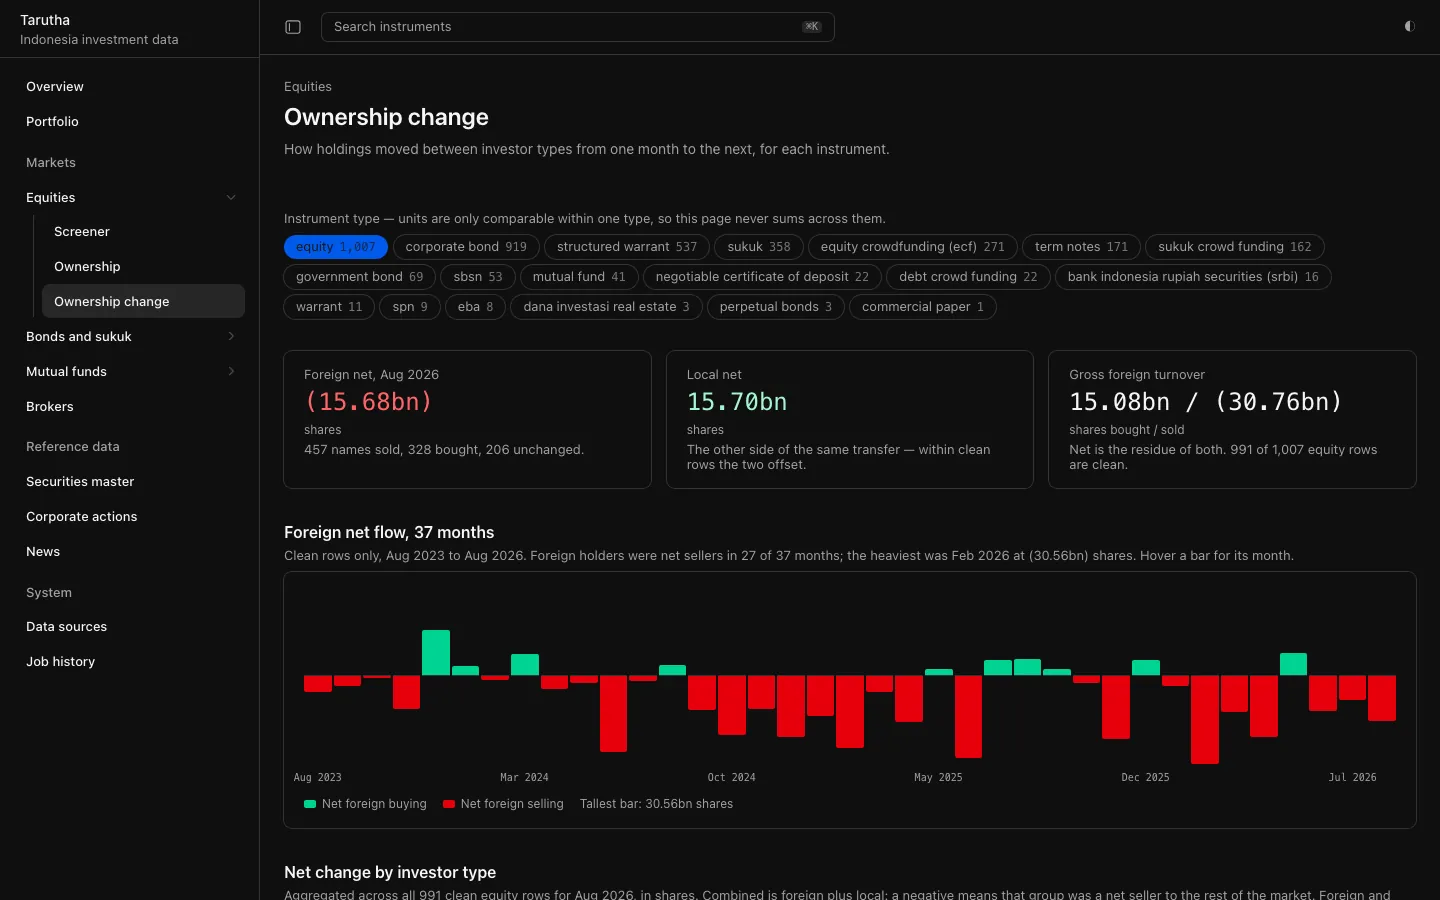The height and width of the screenshot is (900, 1440).
Task: Select Ownership change in sidebar
Action: pos(143,301)
